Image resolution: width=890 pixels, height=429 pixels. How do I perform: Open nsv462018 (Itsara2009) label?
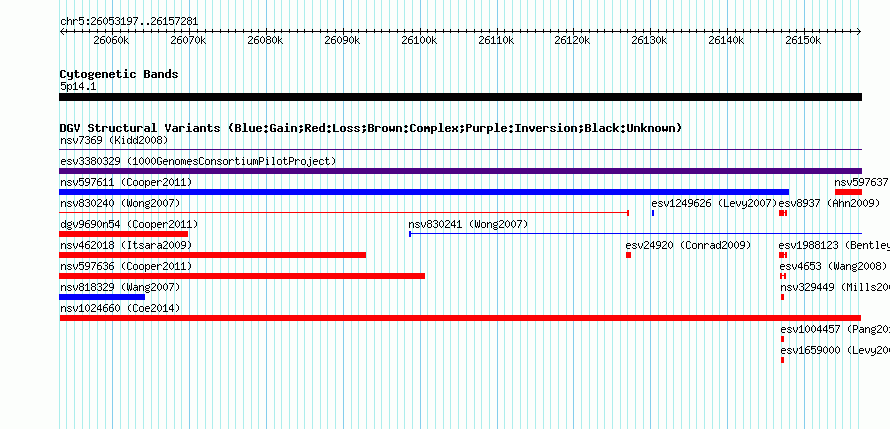pyautogui.click(x=126, y=245)
